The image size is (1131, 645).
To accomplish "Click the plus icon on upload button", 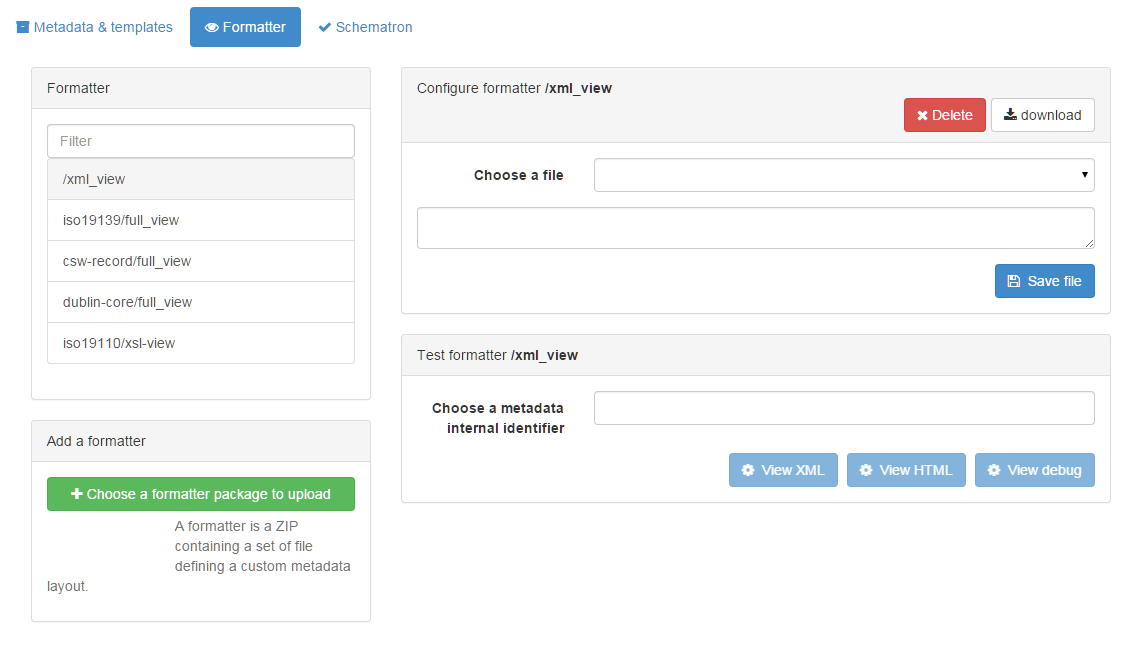I will click(76, 494).
